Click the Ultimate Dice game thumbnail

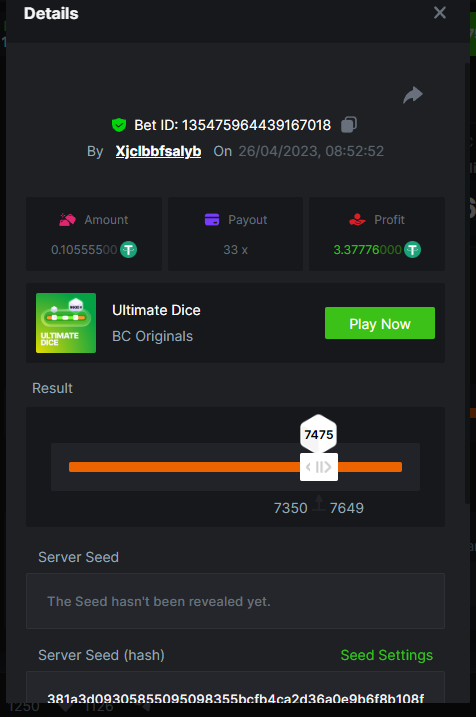tap(66, 323)
